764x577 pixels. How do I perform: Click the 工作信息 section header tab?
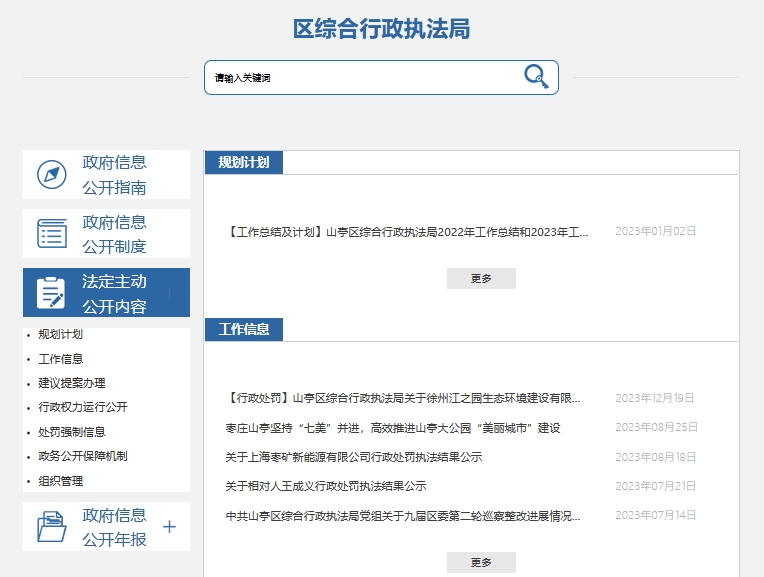[x=244, y=329]
